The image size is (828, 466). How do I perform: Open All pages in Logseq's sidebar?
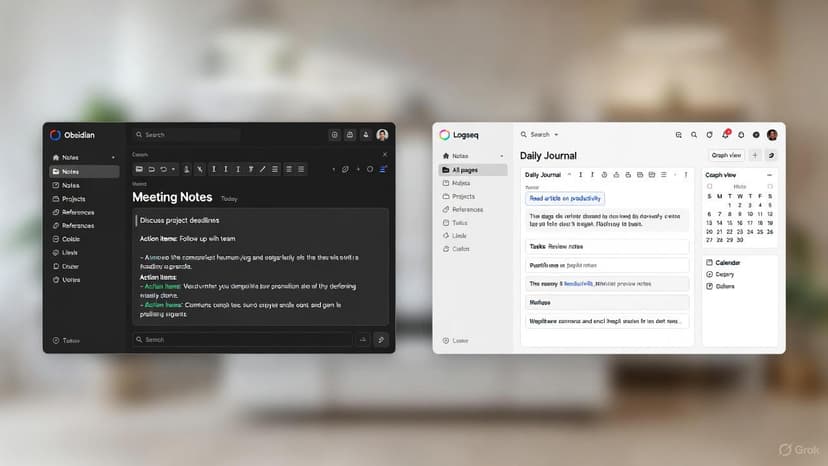pyautogui.click(x=473, y=170)
